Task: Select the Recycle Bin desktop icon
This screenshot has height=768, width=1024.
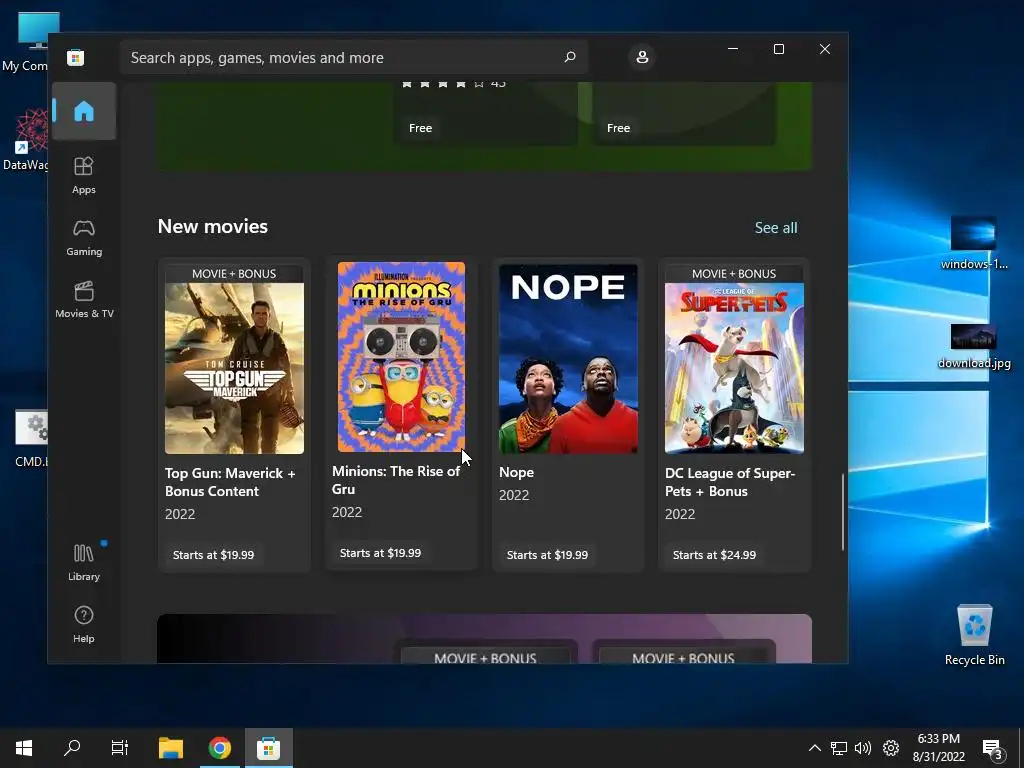Action: pyautogui.click(x=974, y=634)
